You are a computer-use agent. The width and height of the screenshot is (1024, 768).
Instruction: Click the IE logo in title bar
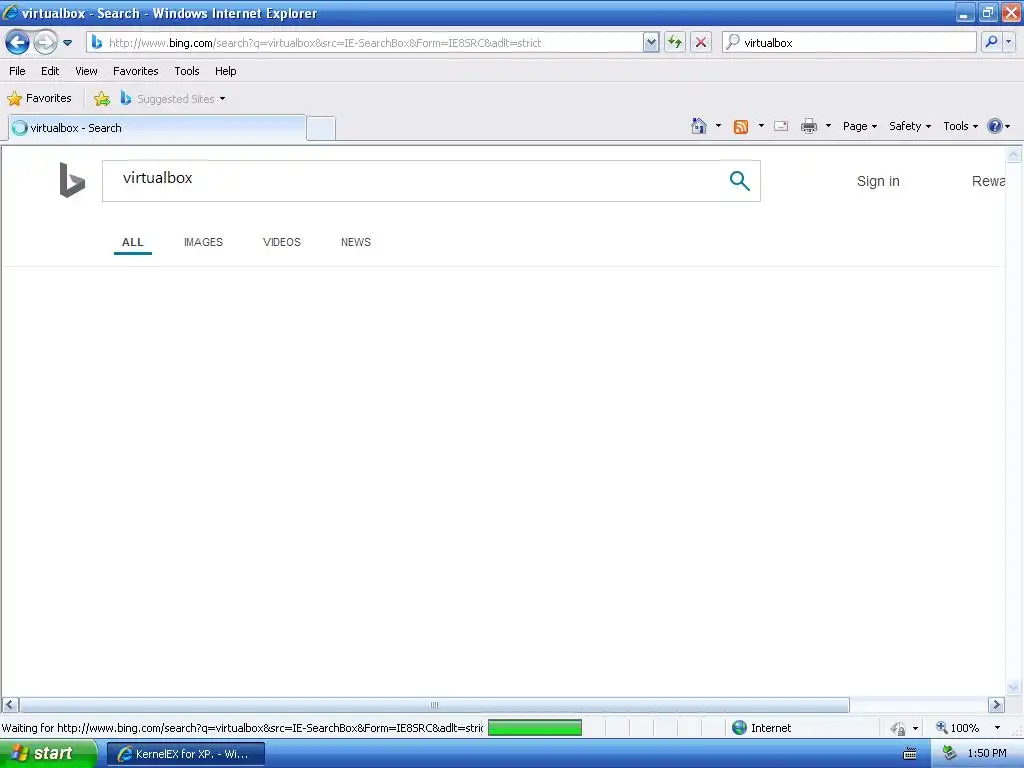10,12
